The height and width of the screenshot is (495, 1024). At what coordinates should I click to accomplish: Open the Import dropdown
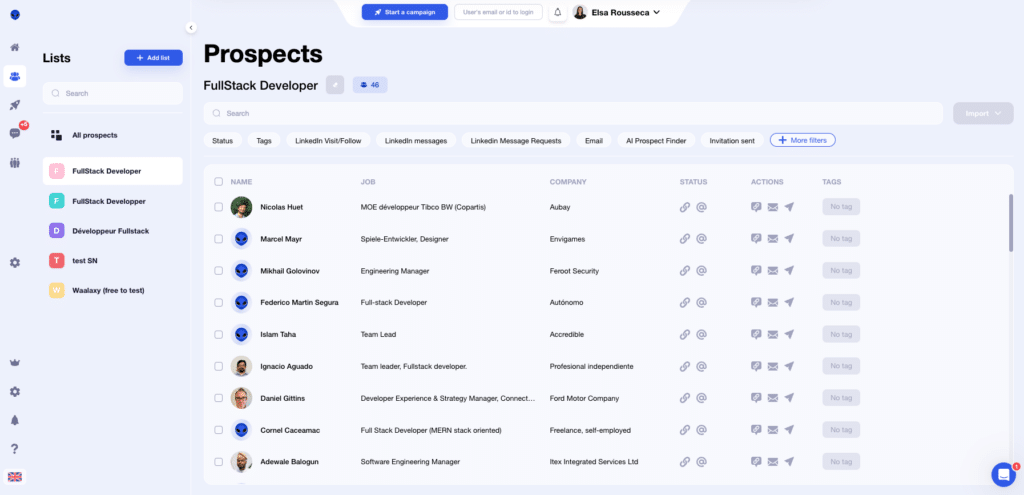[983, 113]
